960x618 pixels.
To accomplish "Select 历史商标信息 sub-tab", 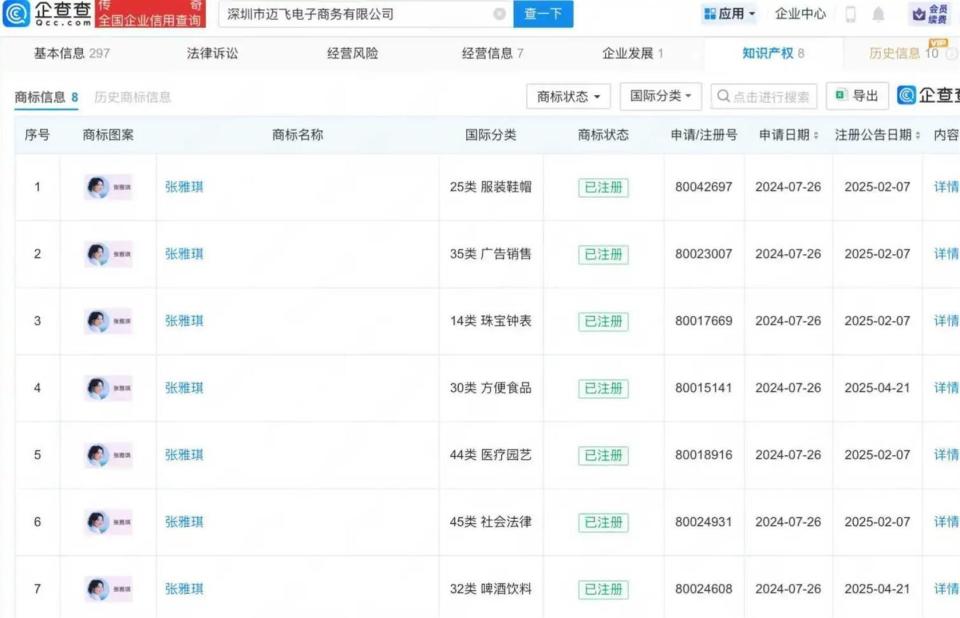I will click(x=133, y=97).
